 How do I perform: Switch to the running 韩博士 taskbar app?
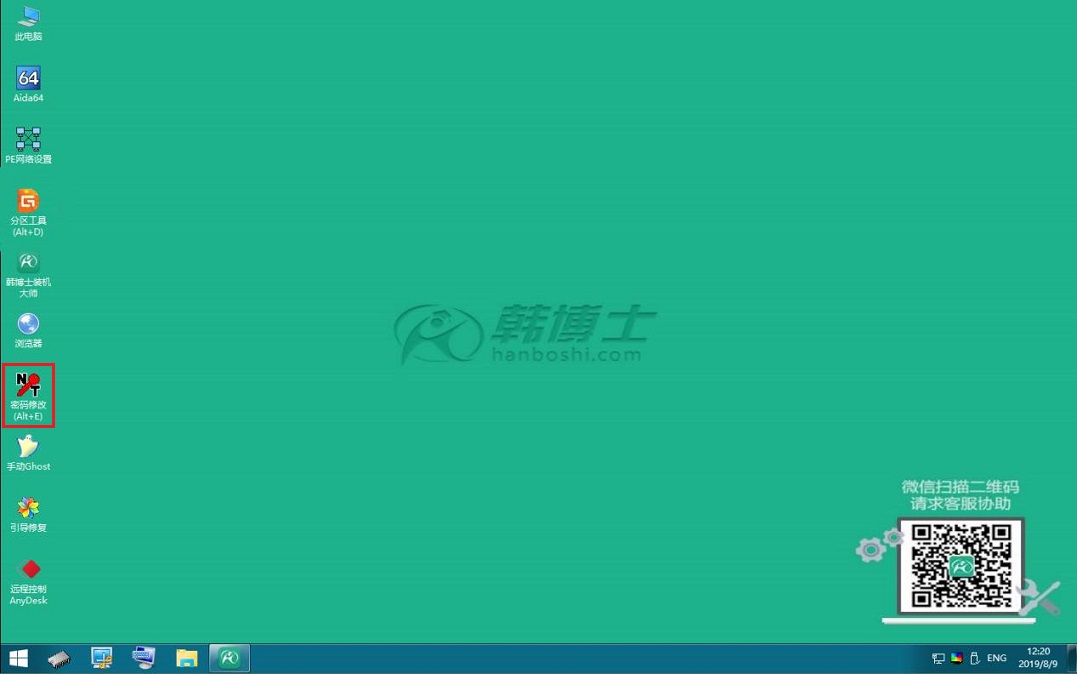[x=229, y=658]
